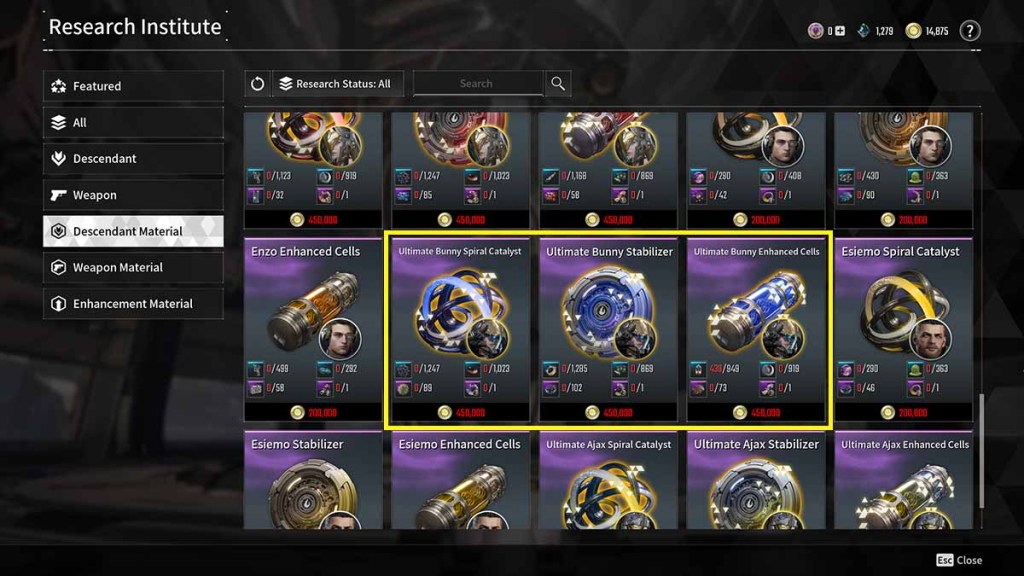Focus the Search text field
The image size is (1024, 576).
click(477, 84)
